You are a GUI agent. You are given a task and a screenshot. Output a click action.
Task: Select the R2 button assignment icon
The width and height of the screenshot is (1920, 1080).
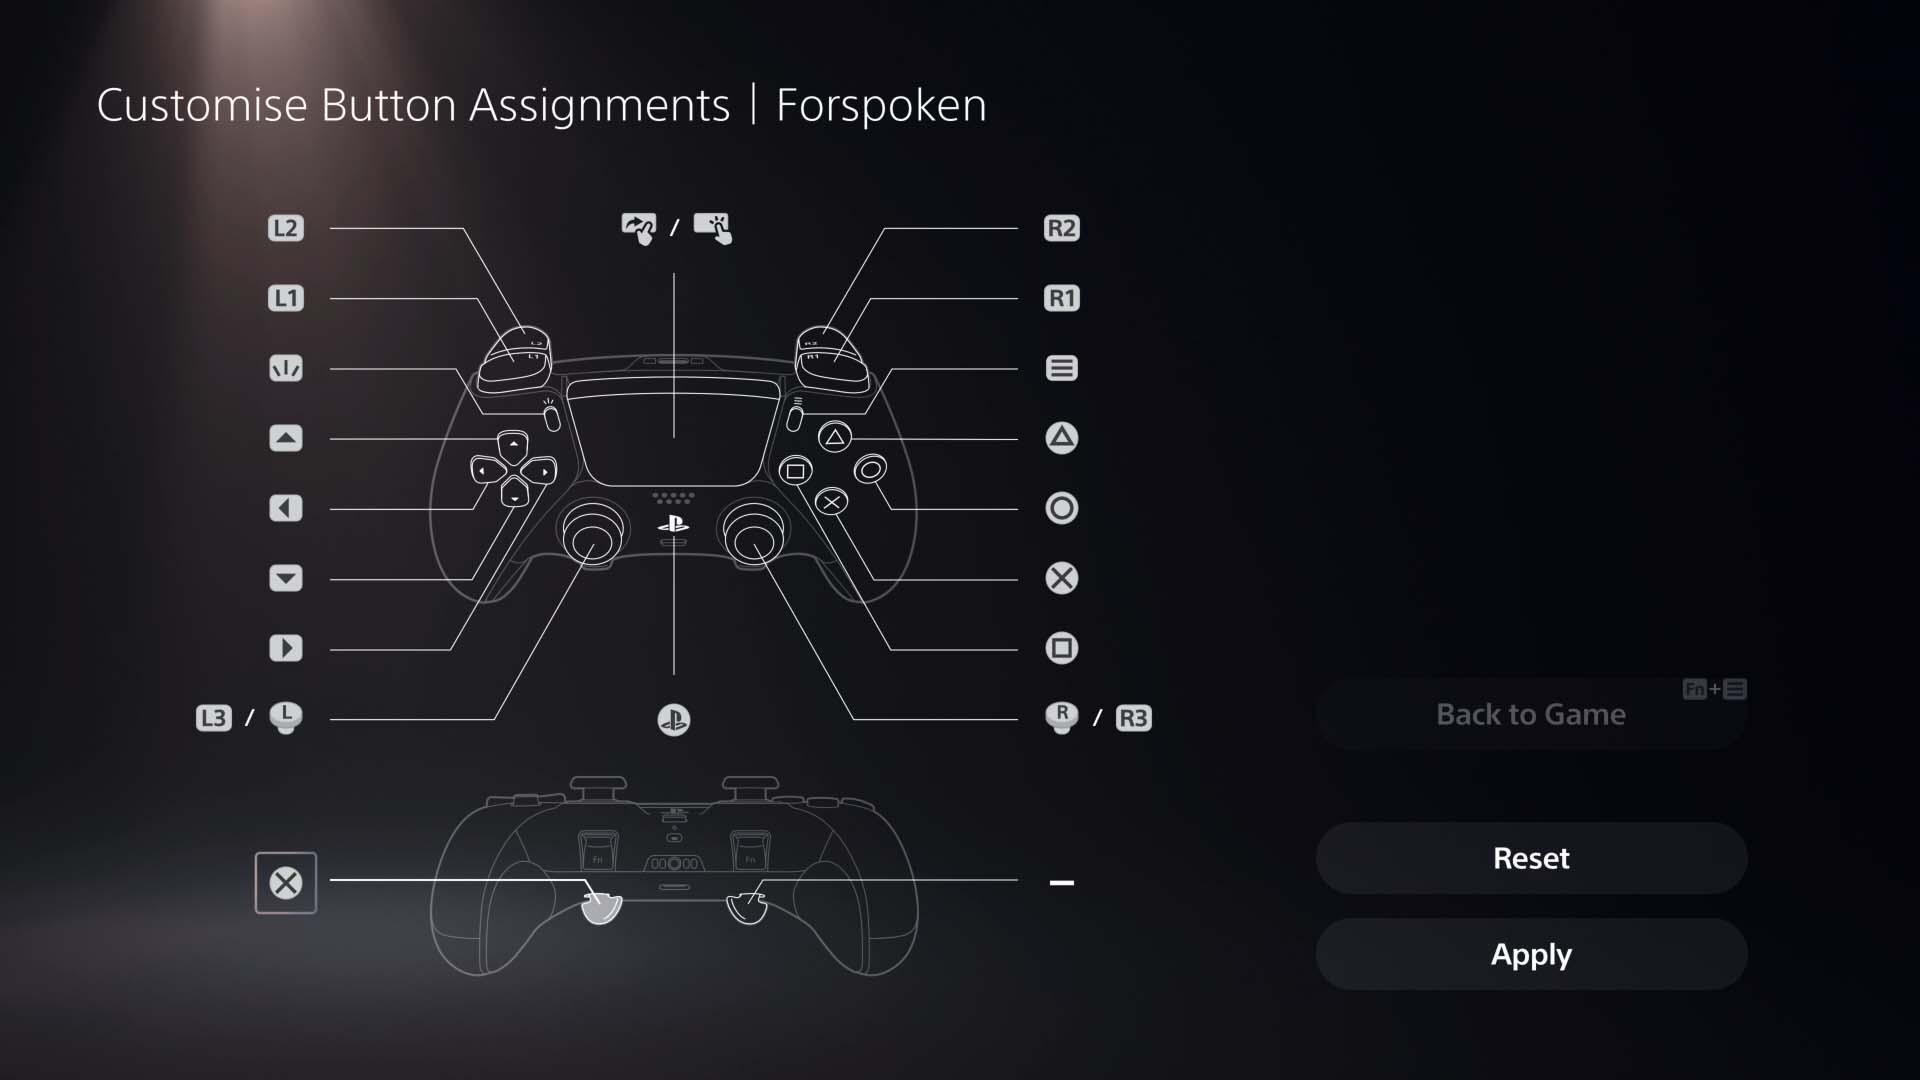[x=1062, y=228]
